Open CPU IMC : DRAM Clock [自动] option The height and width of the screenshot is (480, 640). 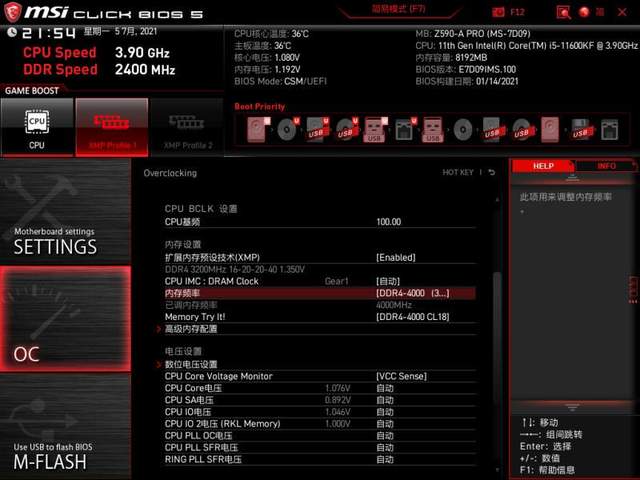[x=387, y=281]
